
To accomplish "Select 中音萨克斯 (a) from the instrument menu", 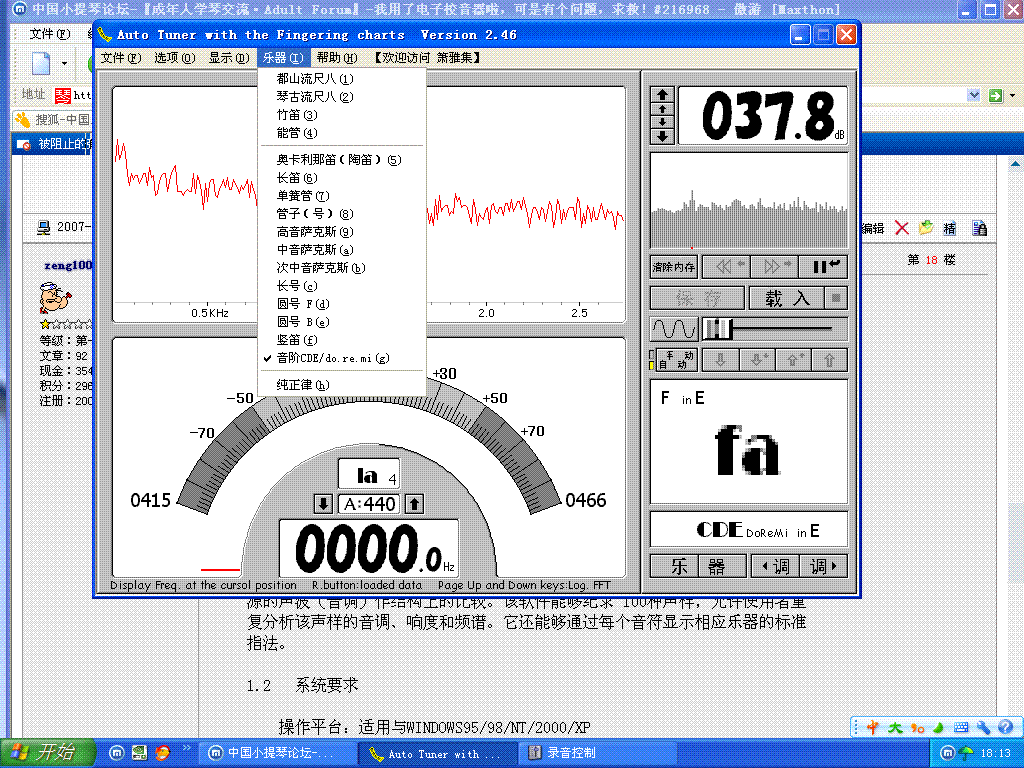I will (x=342, y=249).
